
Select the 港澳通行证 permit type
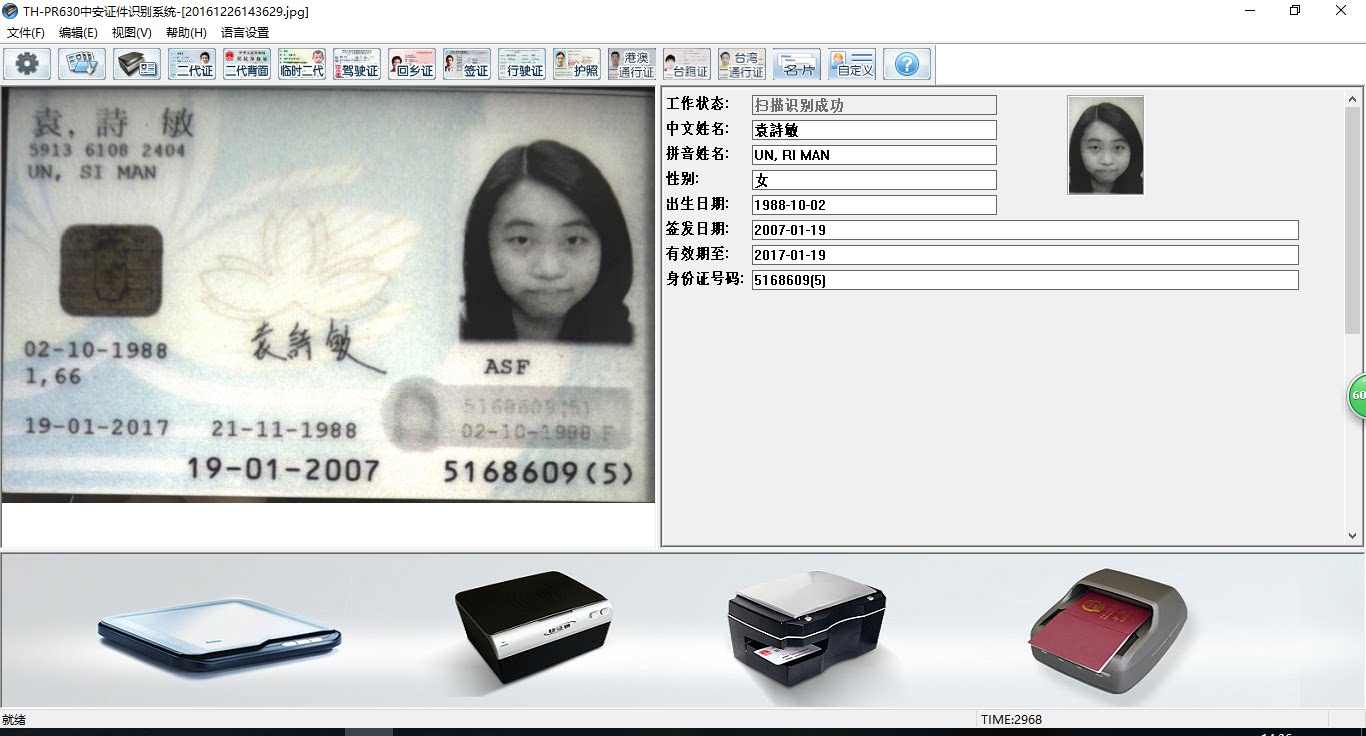pos(632,64)
